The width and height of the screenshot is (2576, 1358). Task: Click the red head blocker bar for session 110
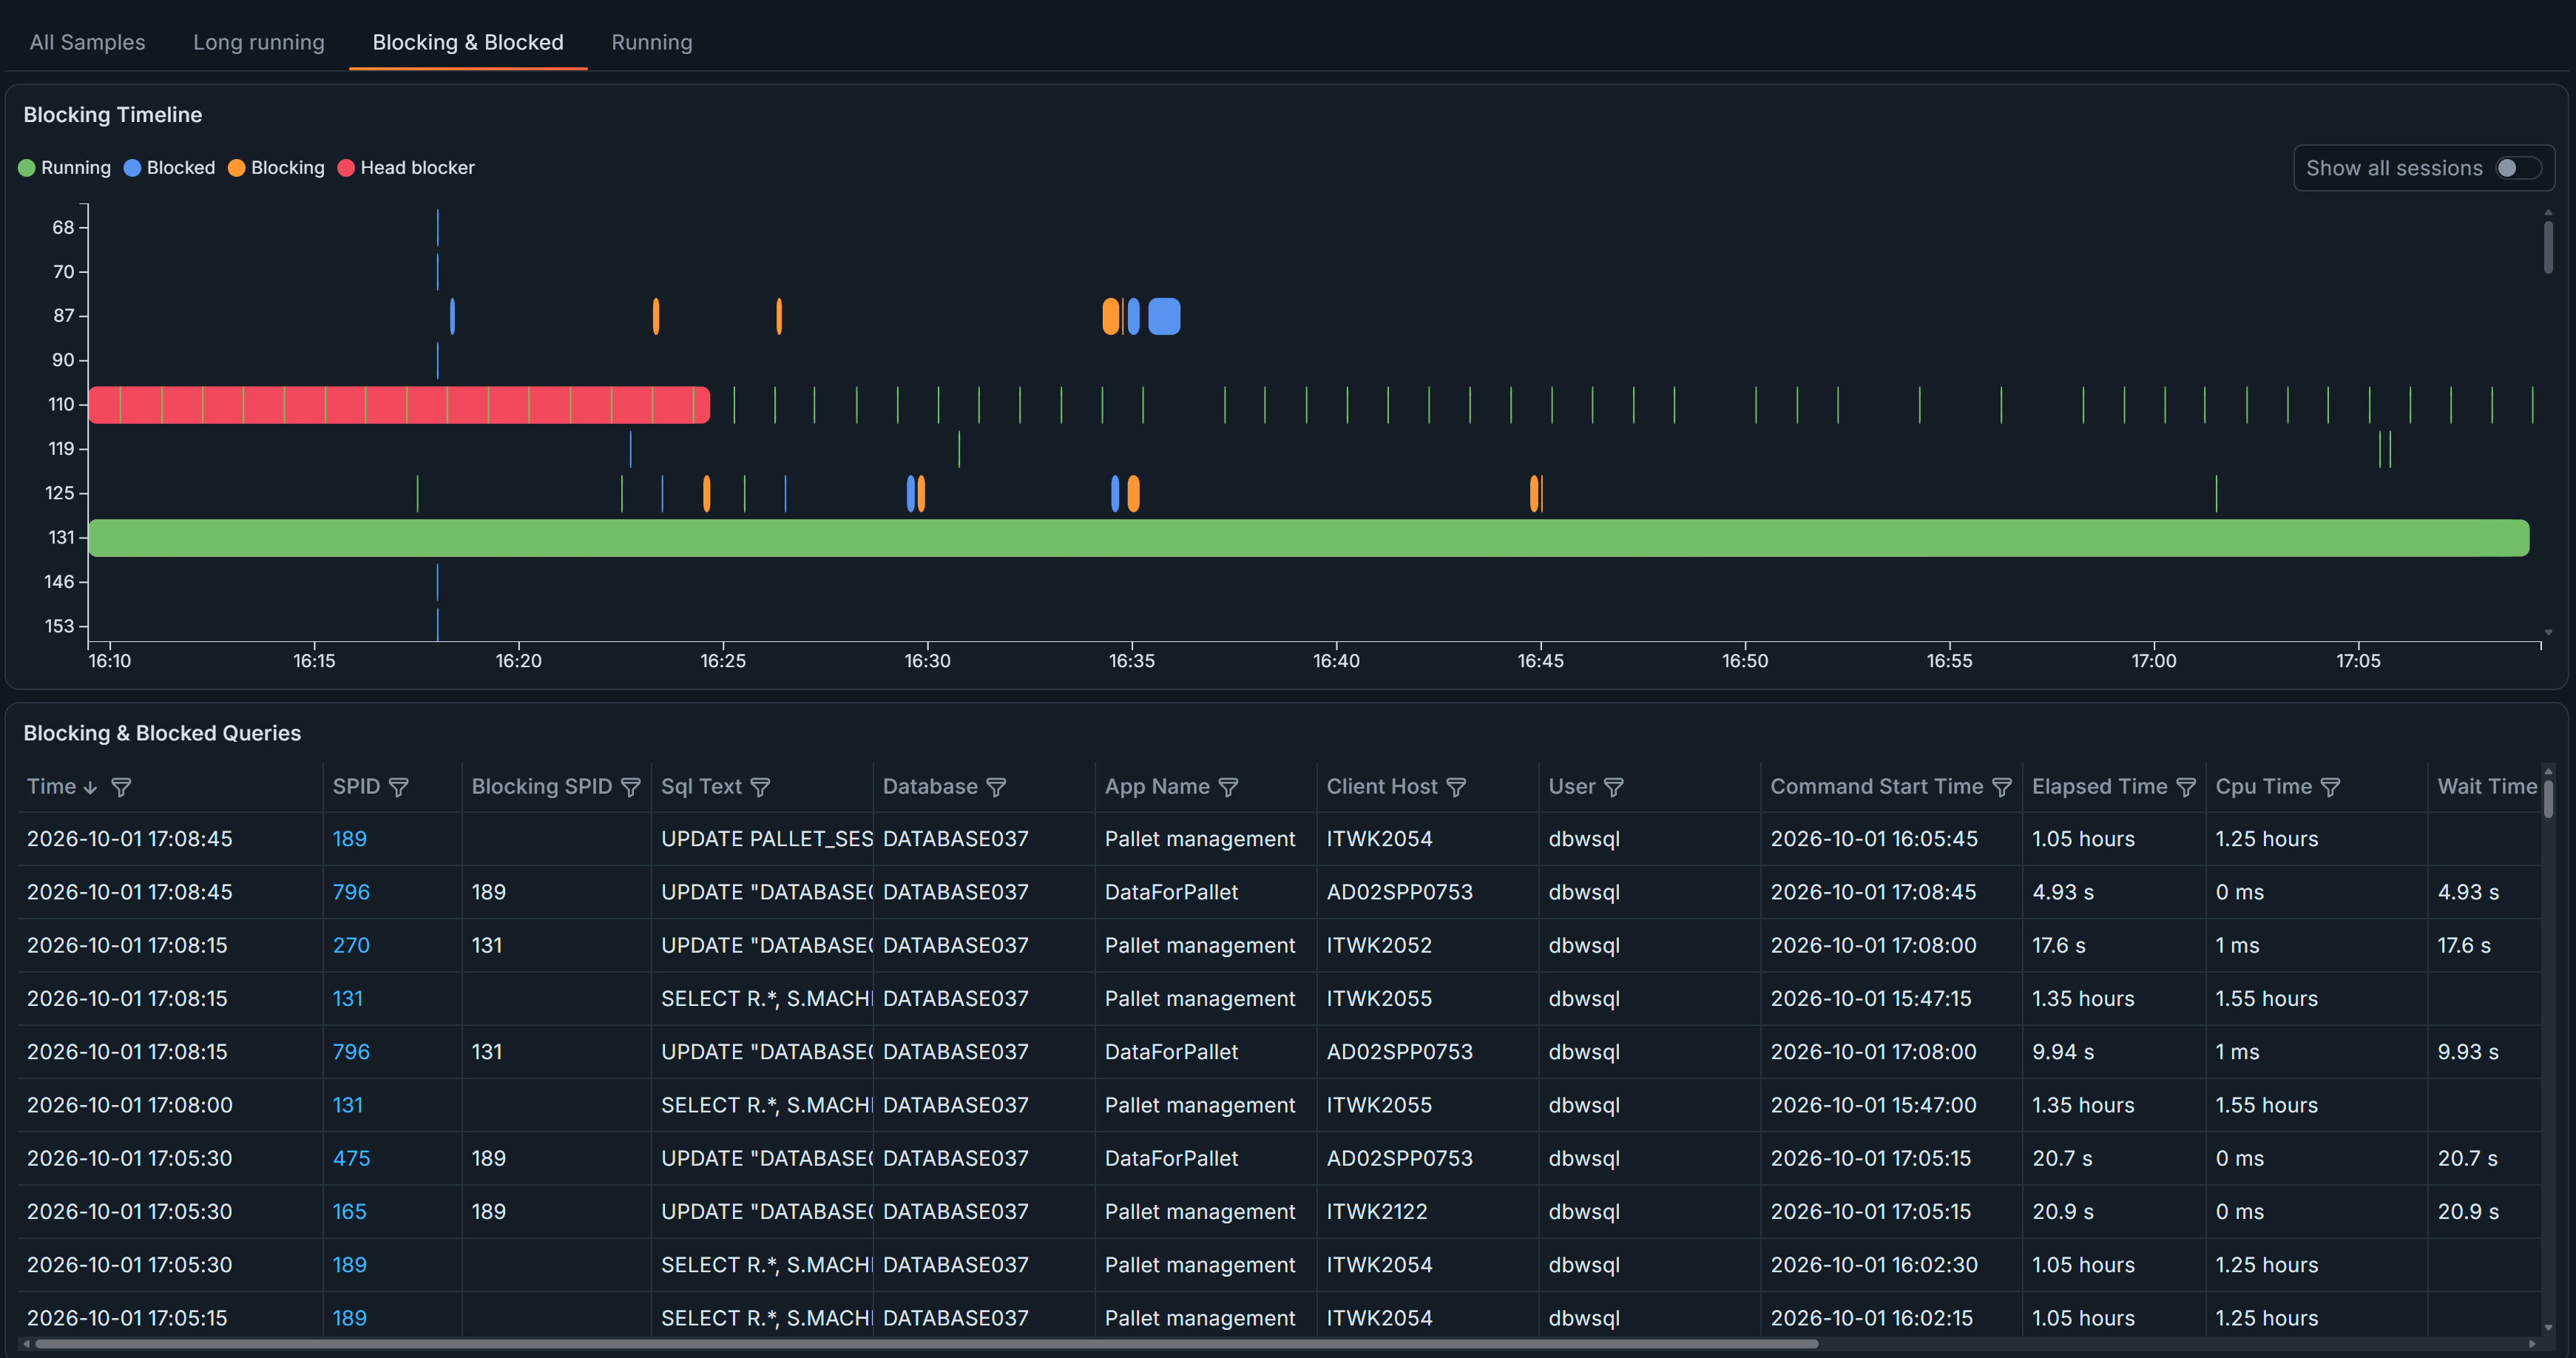coord(399,405)
